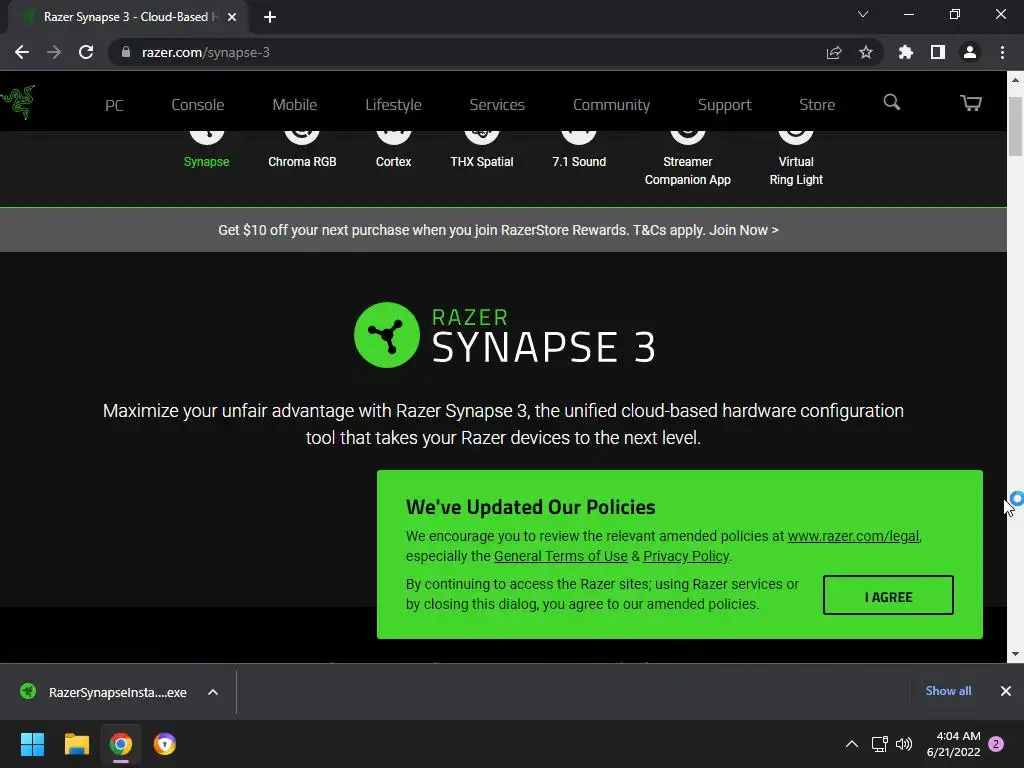Open the Chrome profile avatar icon
The width and height of the screenshot is (1024, 768).
pos(970,52)
